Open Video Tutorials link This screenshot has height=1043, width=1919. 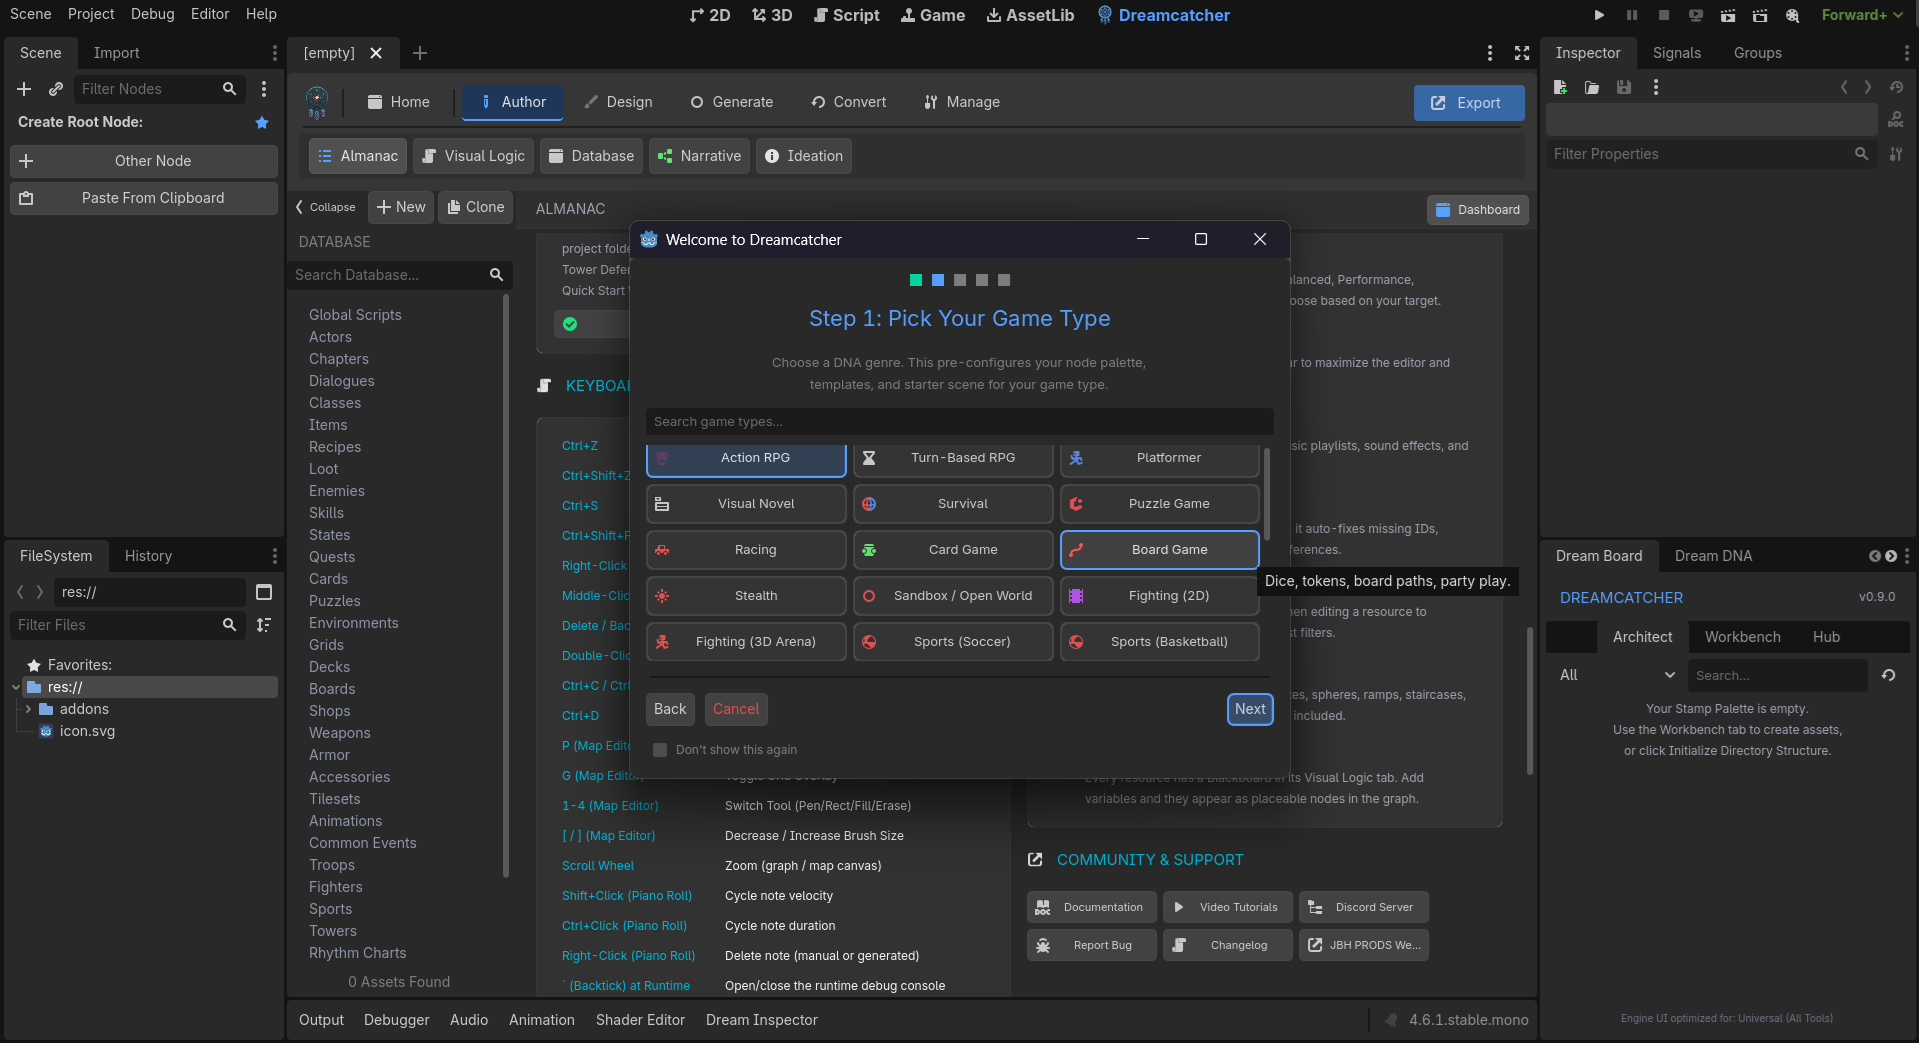tap(1228, 907)
